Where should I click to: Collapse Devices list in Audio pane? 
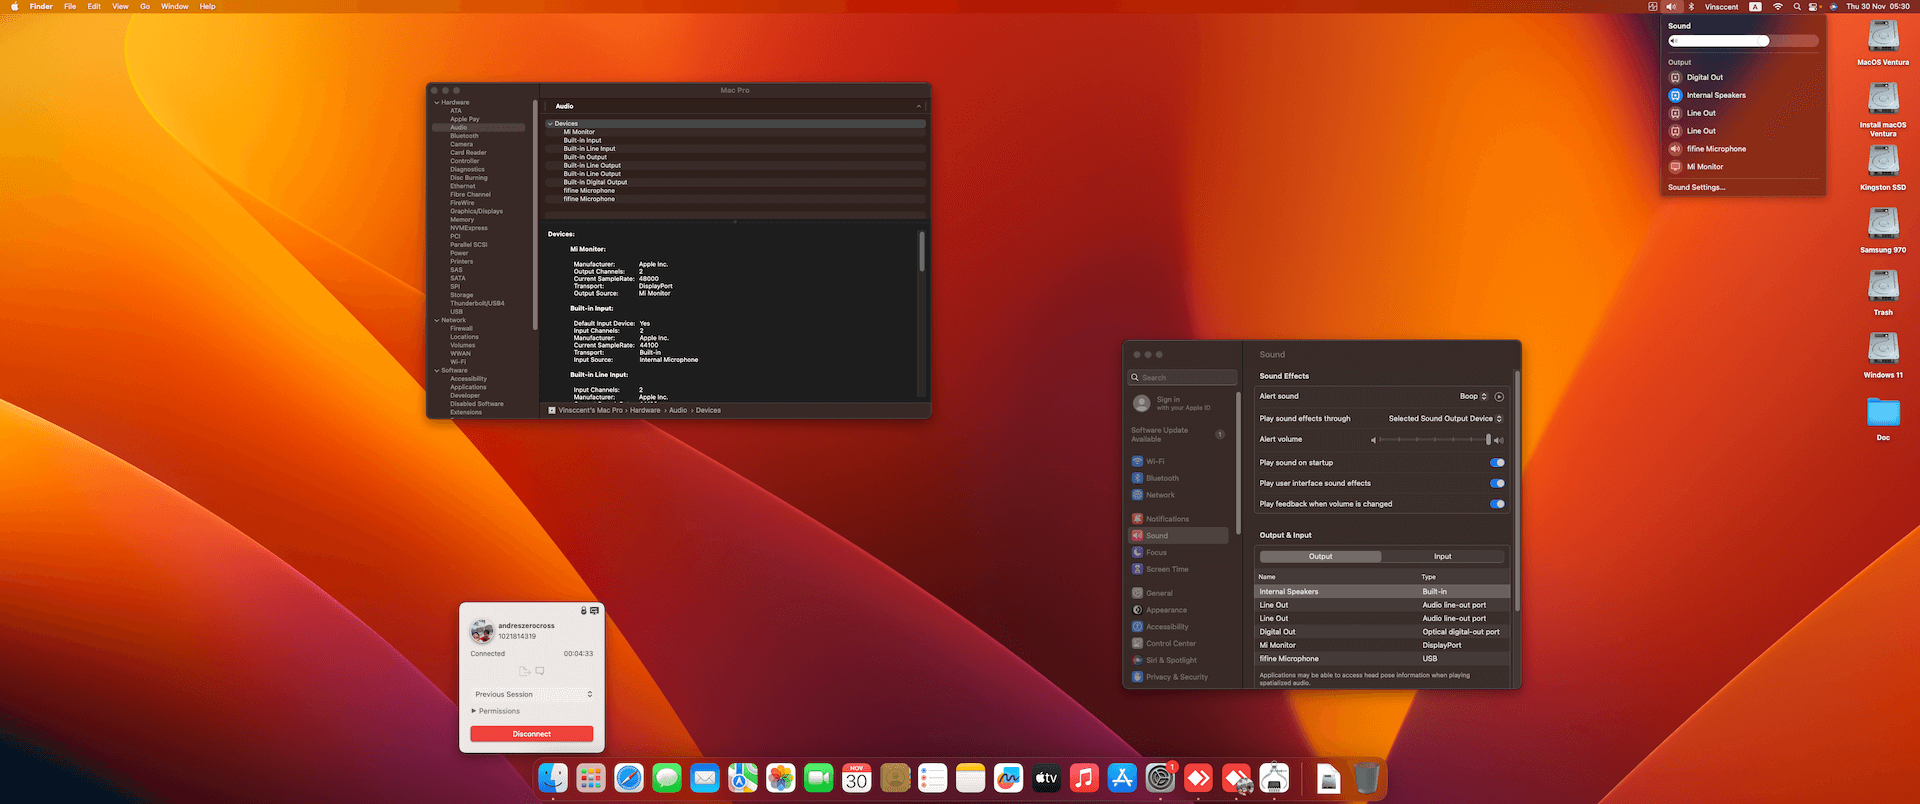[549, 124]
